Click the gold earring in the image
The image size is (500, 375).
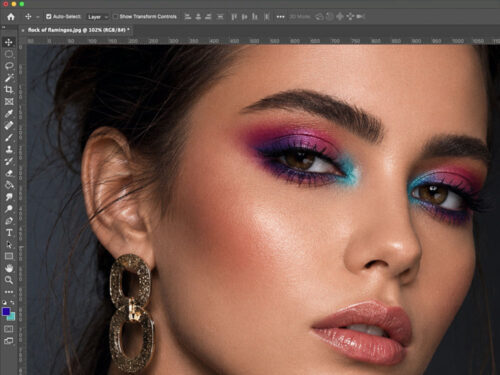[132, 313]
